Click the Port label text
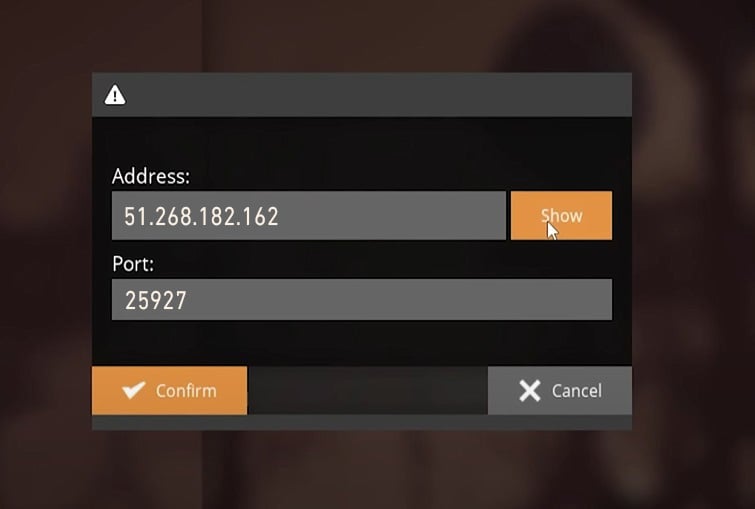The width and height of the screenshot is (755, 509). pyautogui.click(x=133, y=263)
